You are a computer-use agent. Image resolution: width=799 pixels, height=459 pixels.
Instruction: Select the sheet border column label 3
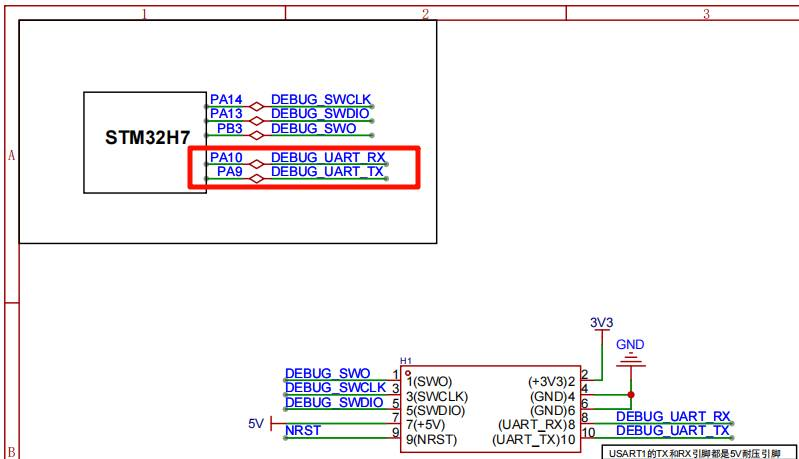(706, 14)
